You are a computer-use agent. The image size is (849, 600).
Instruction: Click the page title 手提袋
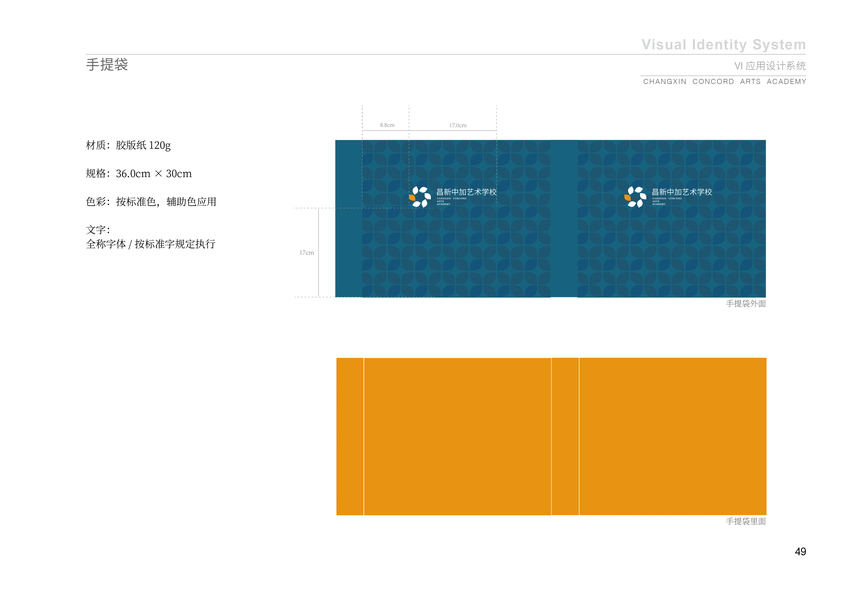107,64
